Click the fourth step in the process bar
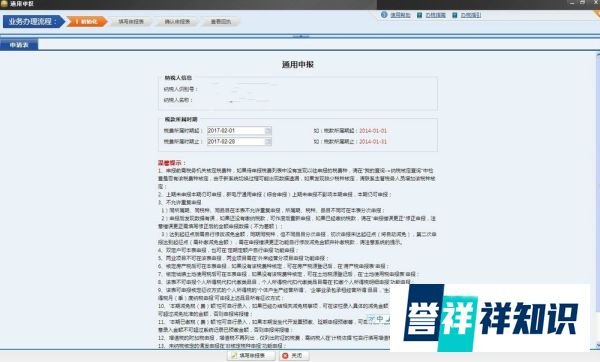The image size is (600, 362). 221,22
